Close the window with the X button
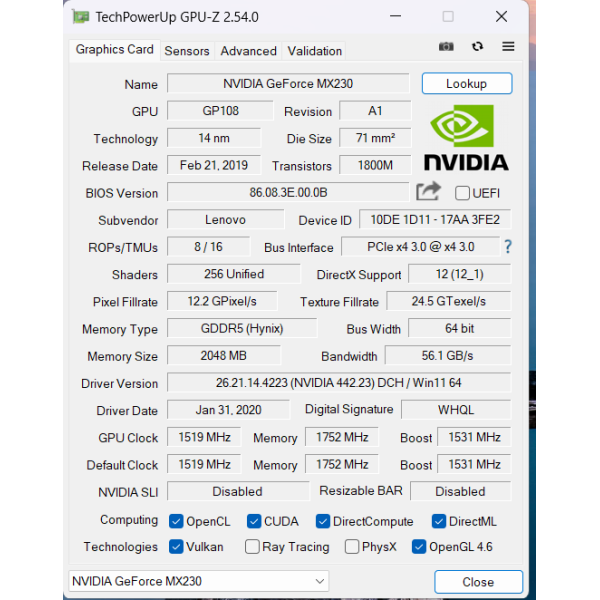600x600 pixels. (x=501, y=16)
